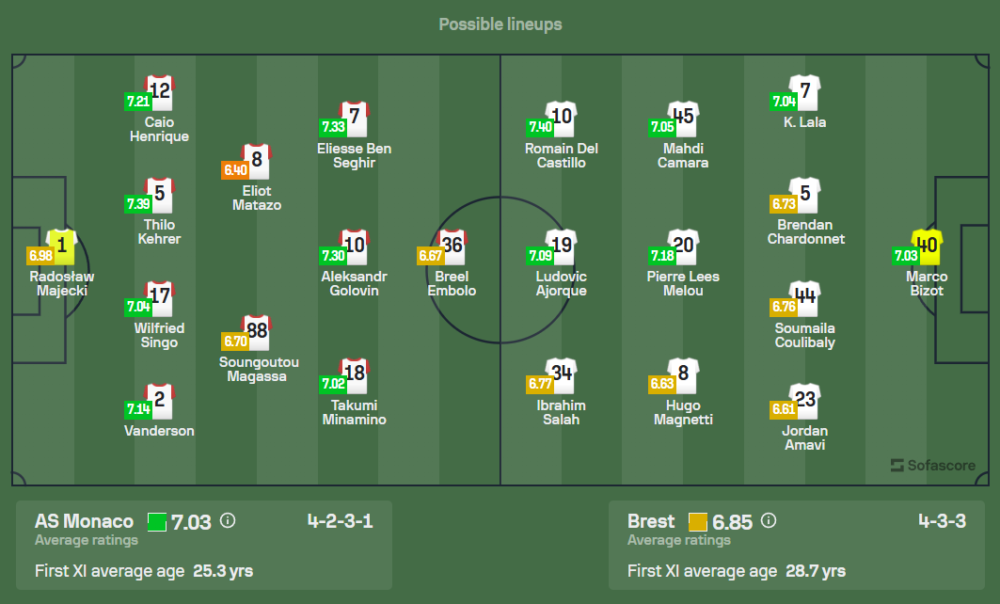Click Eliot Matazo's orange 6.40 rating badge
1000x604 pixels.
pos(234,170)
